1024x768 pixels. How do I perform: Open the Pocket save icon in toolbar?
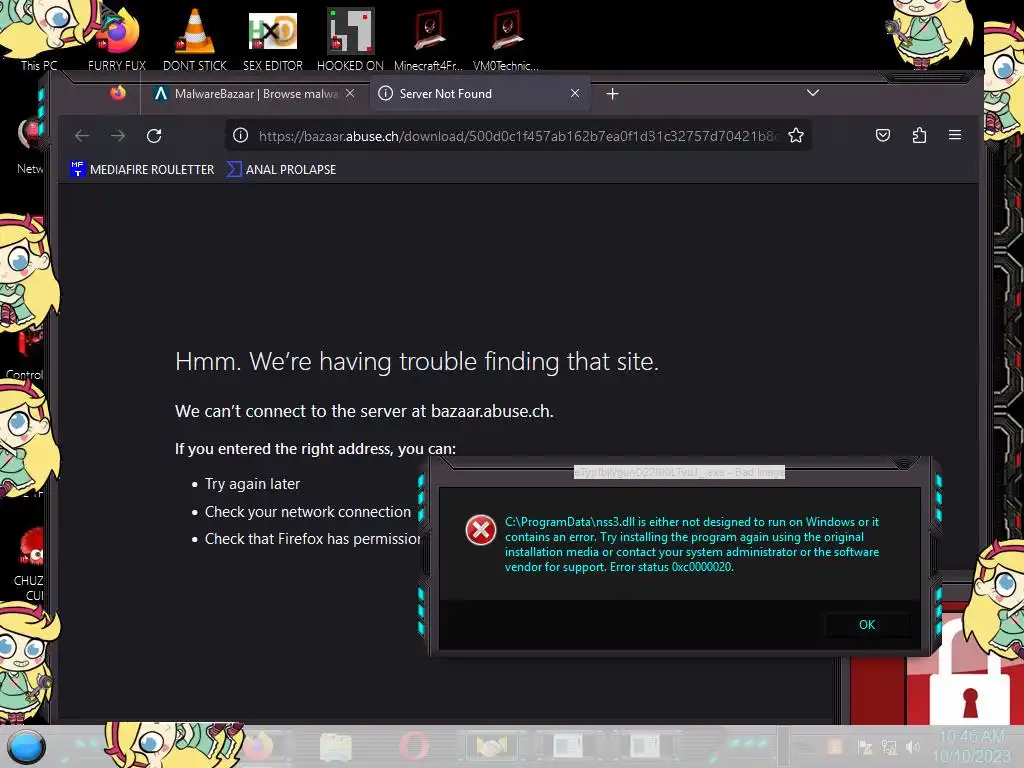coord(882,135)
